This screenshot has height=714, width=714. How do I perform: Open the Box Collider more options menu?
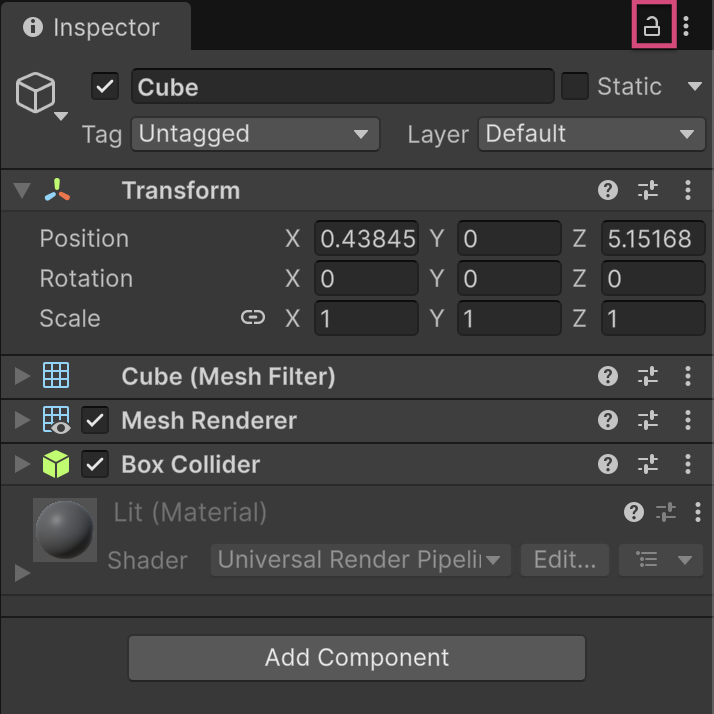coord(687,464)
